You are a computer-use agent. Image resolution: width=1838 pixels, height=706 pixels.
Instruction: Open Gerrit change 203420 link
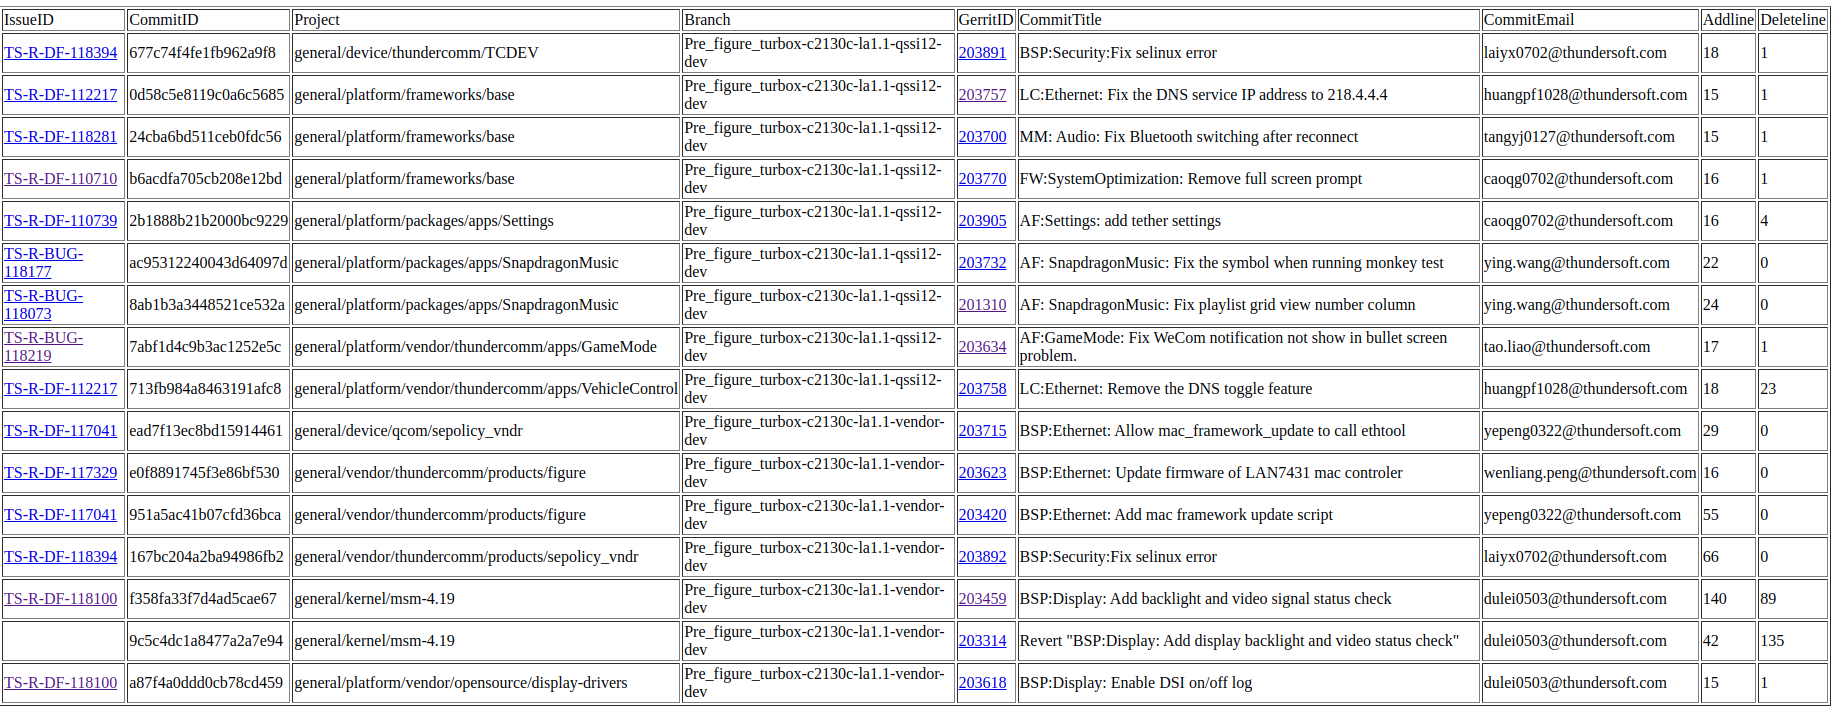pyautogui.click(x=982, y=515)
